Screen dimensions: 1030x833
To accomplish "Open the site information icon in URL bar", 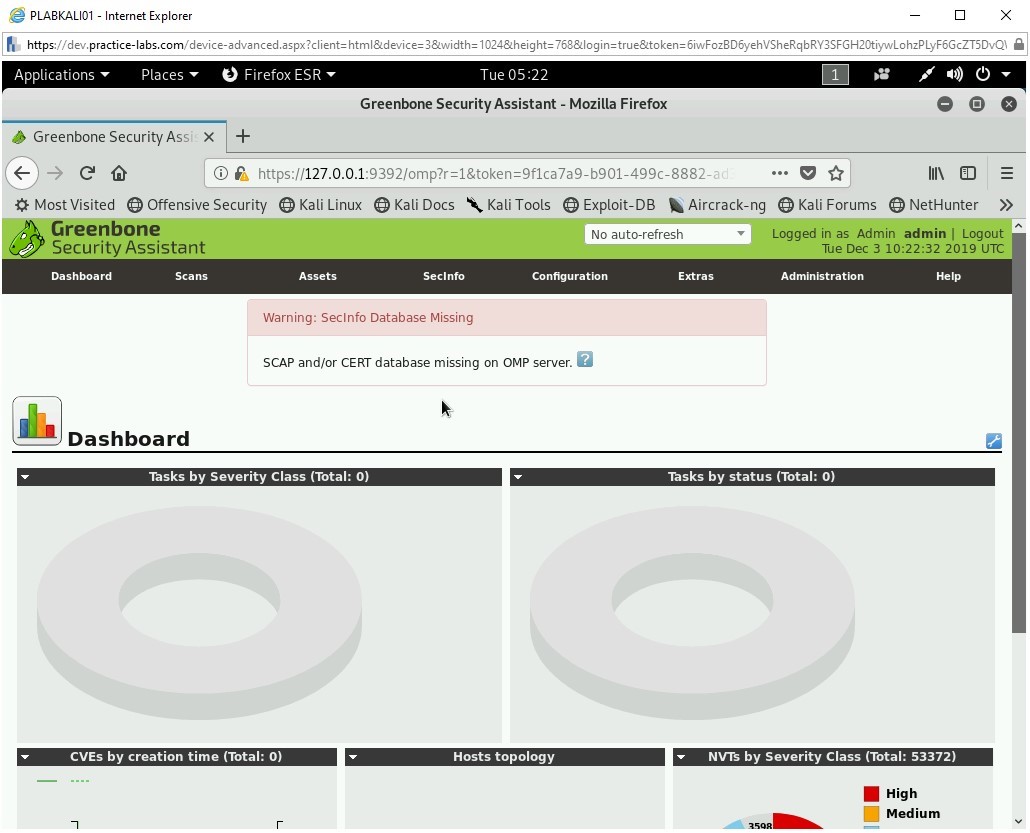I will point(221,173).
